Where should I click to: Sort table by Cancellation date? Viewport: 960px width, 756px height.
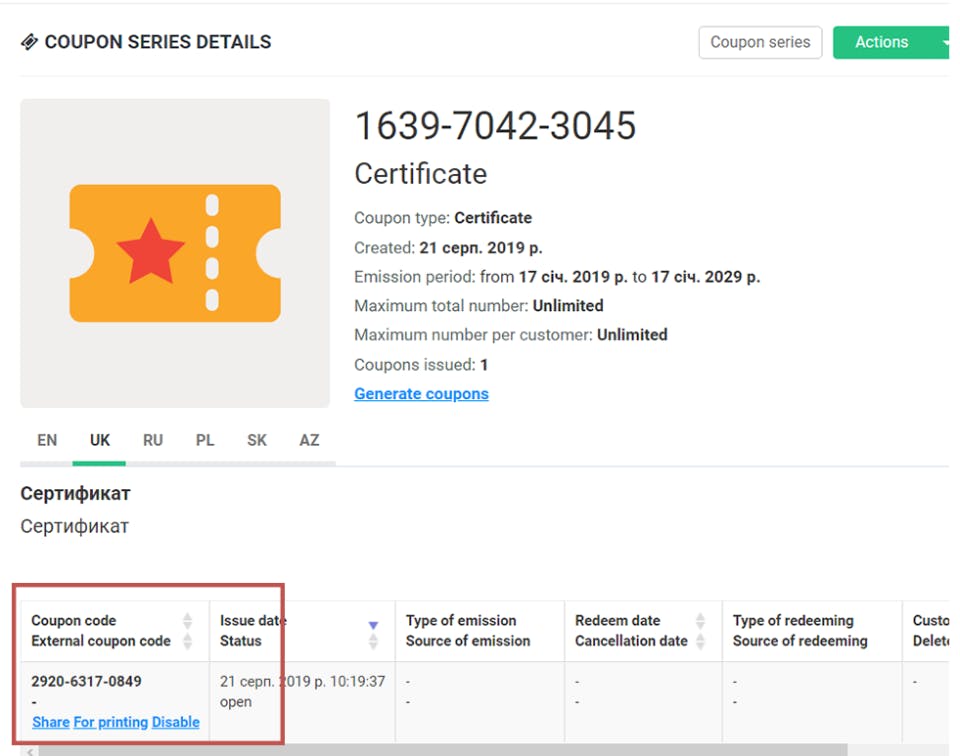pyautogui.click(x=700, y=641)
